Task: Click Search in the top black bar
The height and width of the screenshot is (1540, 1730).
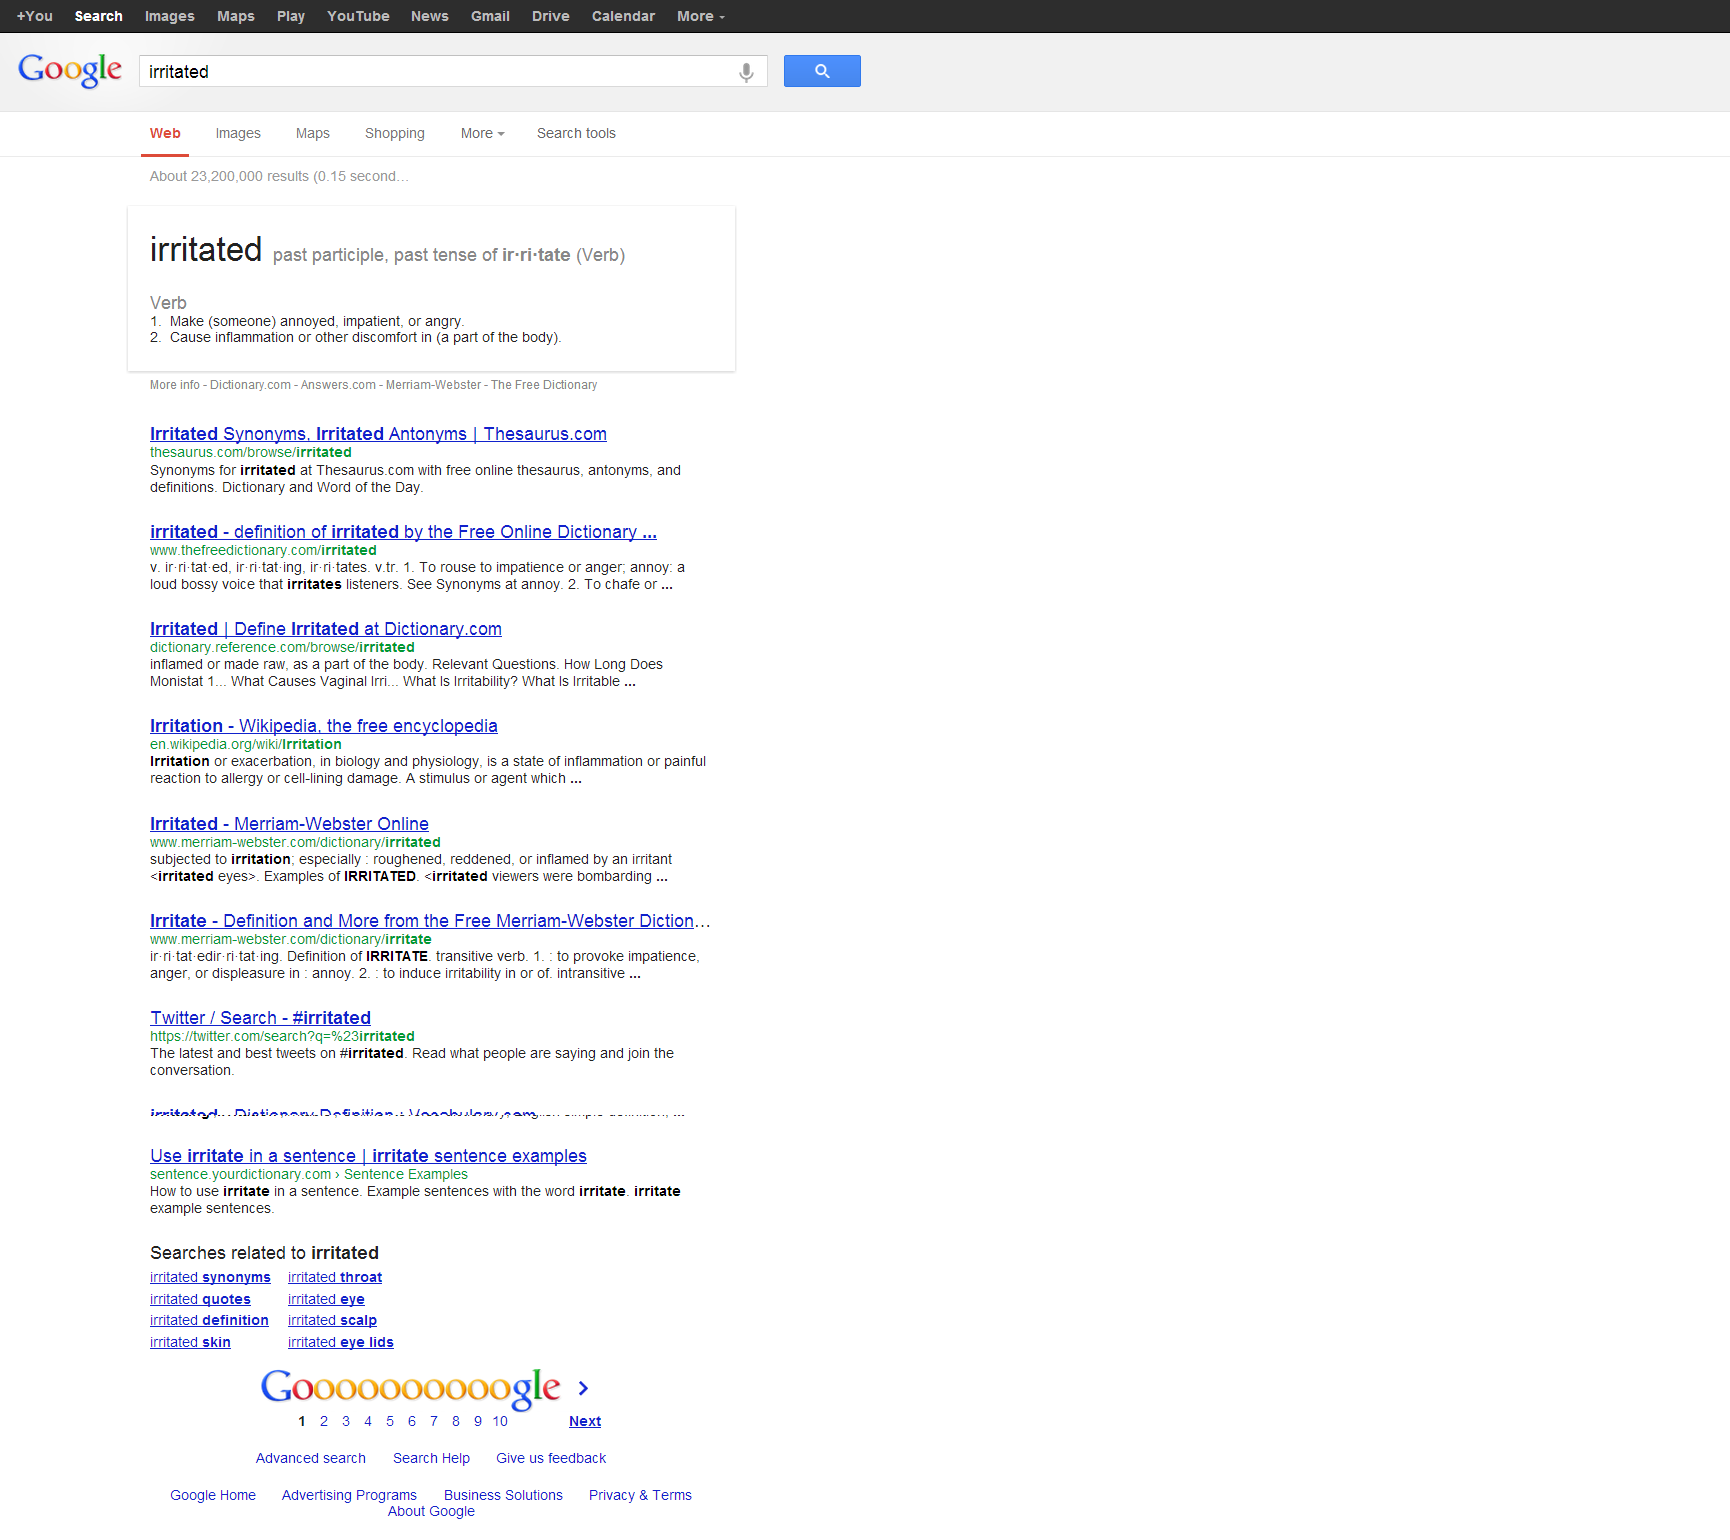Action: [98, 16]
